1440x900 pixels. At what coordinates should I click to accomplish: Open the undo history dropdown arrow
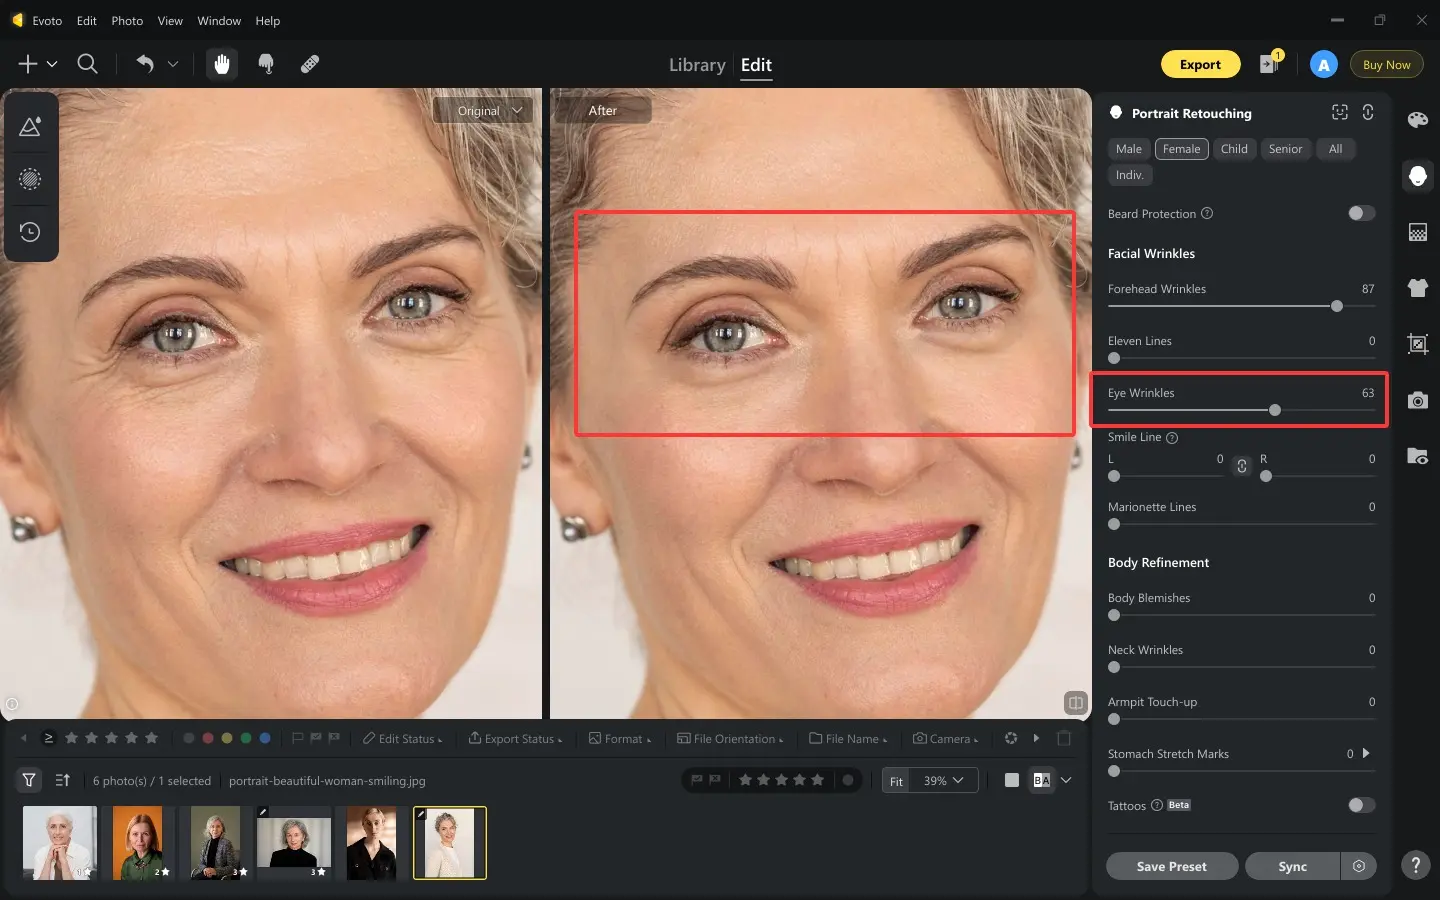pos(173,64)
